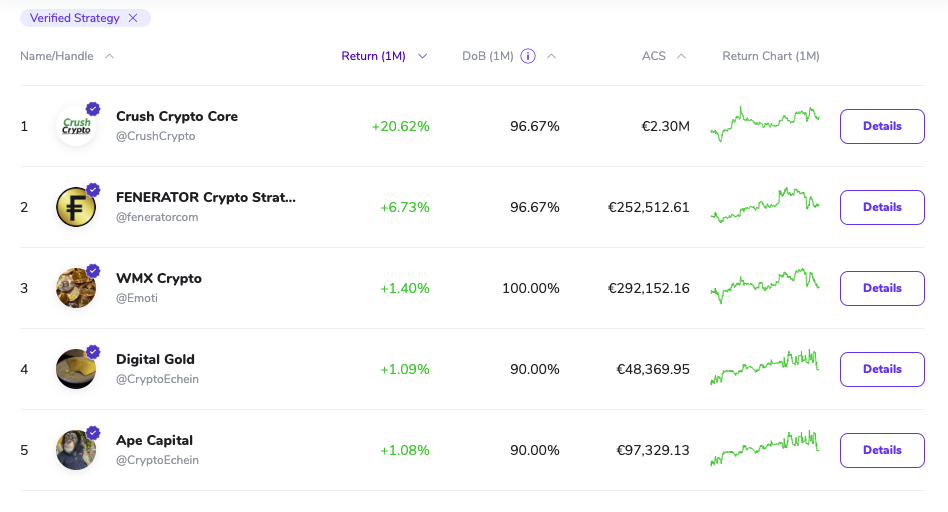Click the DoB (1M) info icon

(x=528, y=56)
